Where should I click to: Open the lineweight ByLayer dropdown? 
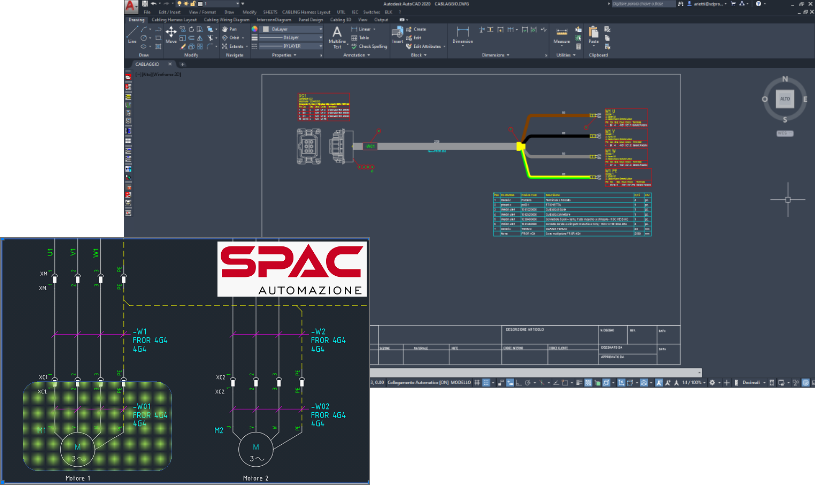(292, 37)
